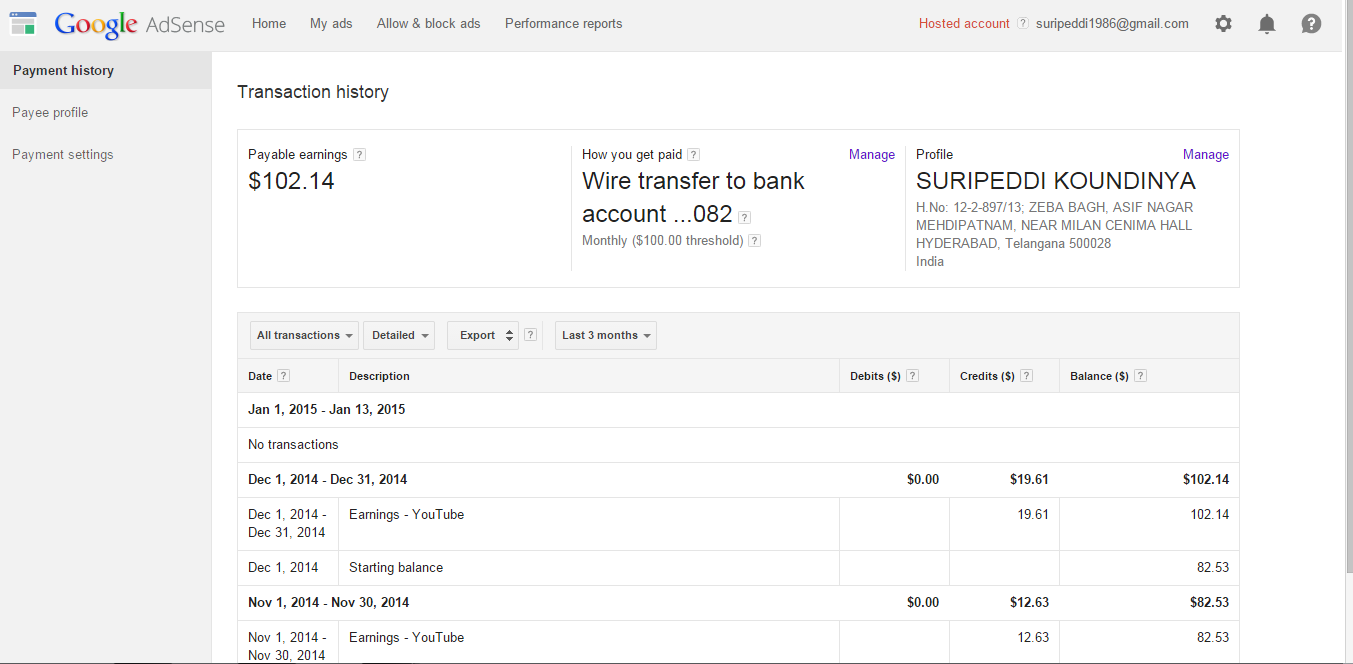Go to Allow & block ads
The image size is (1353, 664).
pos(428,23)
